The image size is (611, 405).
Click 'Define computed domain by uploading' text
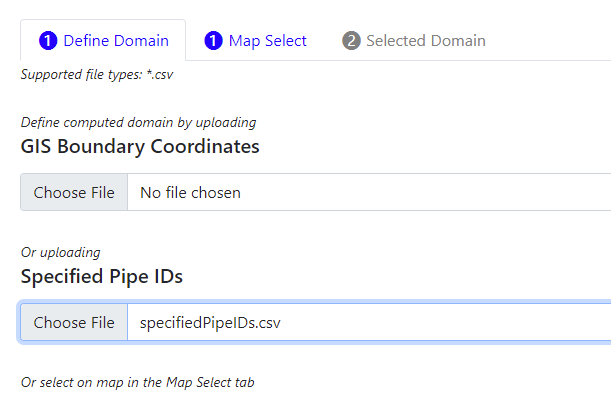pyautogui.click(x=138, y=122)
